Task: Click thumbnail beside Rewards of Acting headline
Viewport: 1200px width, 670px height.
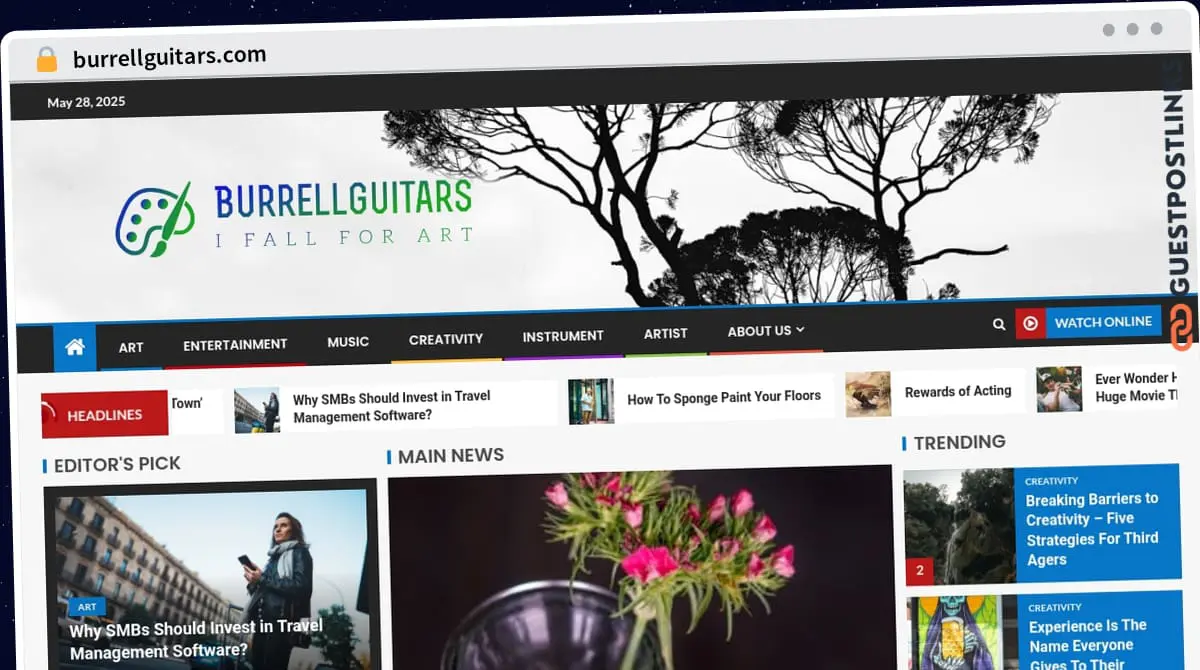Action: pyautogui.click(x=868, y=394)
